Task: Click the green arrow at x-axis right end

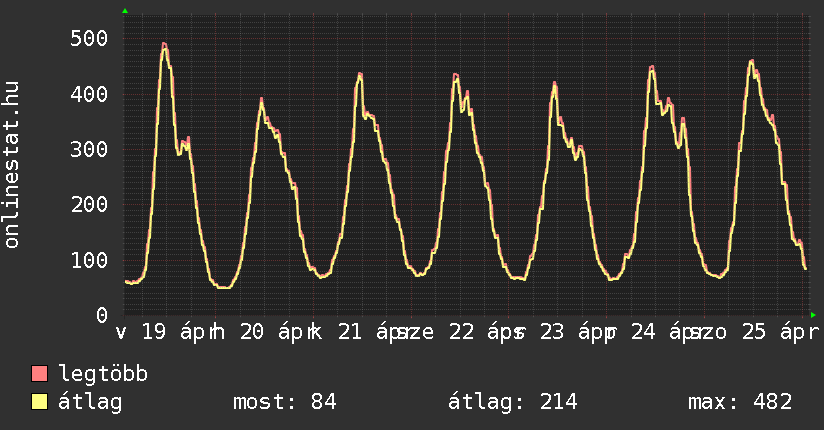Action: pos(813,314)
